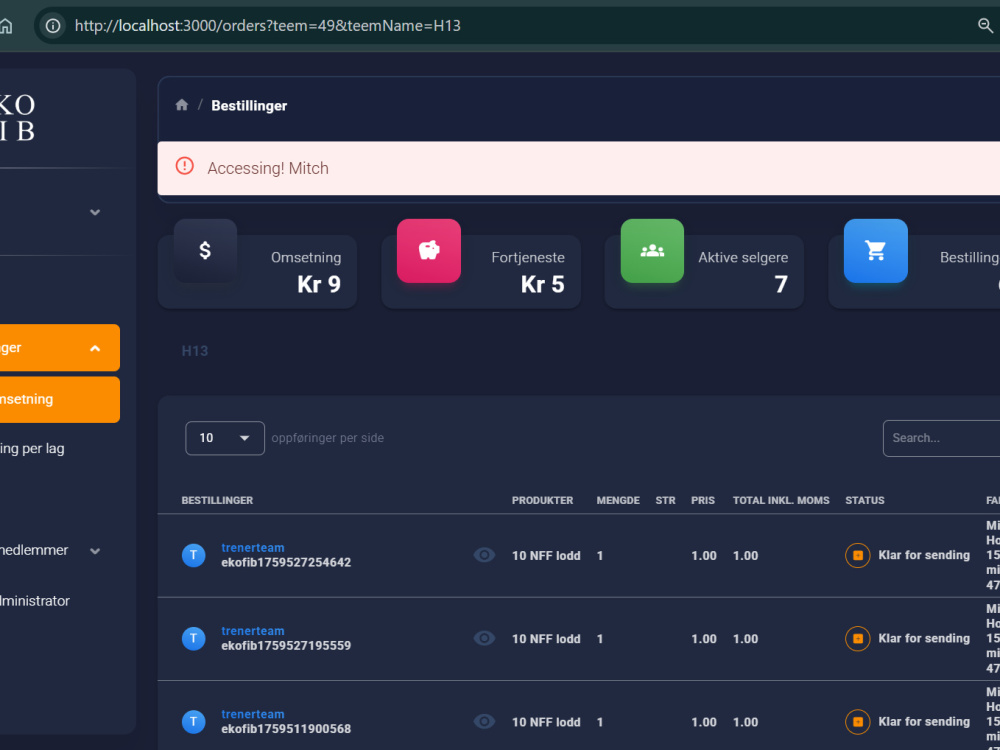The width and height of the screenshot is (1000, 750).
Task: Open trenerteam link for order ekofib1759527195559
Action: (253, 631)
